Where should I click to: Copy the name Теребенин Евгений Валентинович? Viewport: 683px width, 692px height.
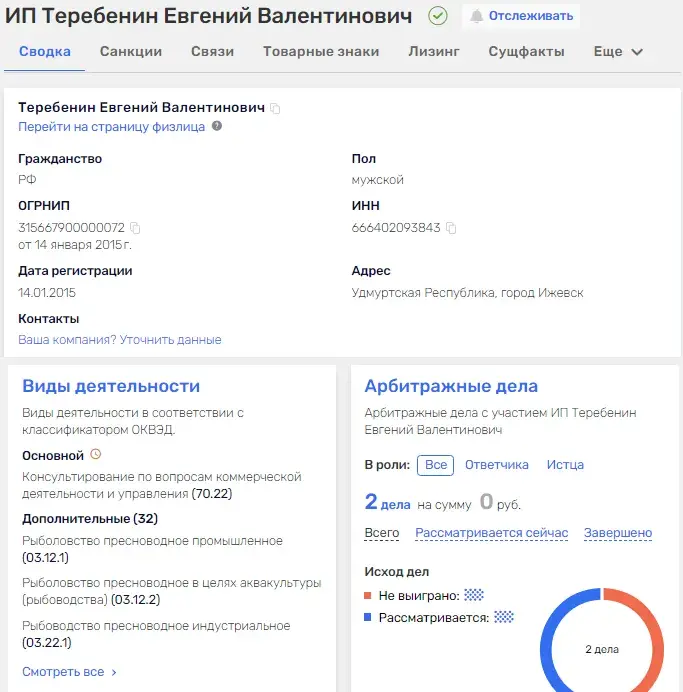pyautogui.click(x=275, y=108)
